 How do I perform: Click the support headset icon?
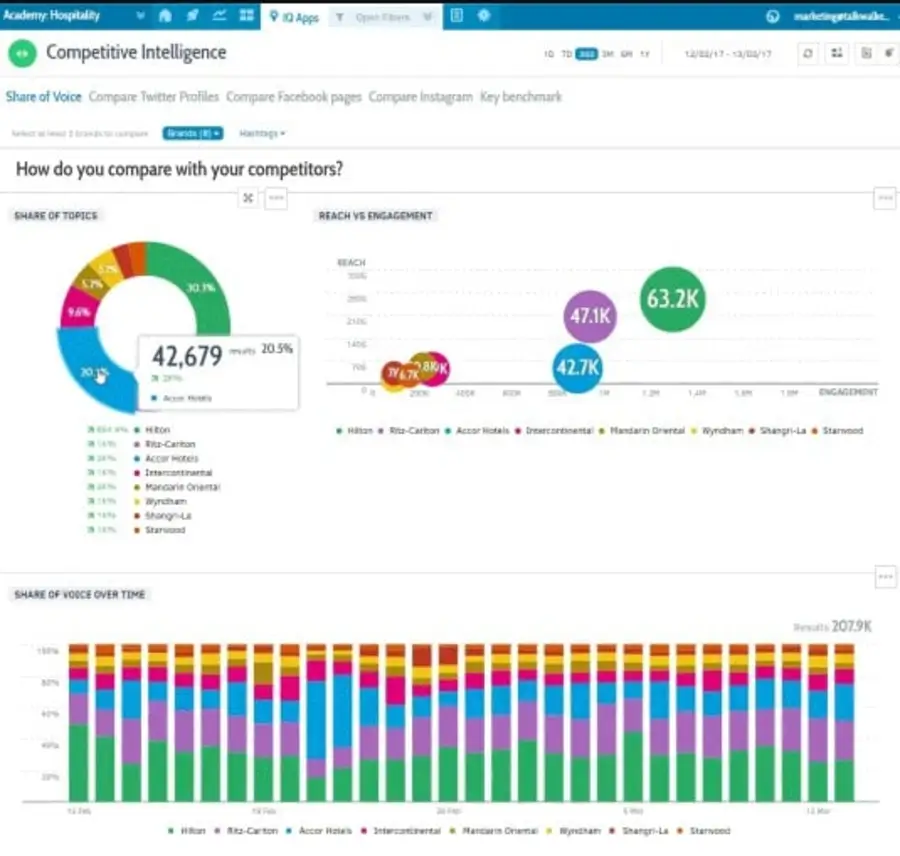(x=772, y=17)
